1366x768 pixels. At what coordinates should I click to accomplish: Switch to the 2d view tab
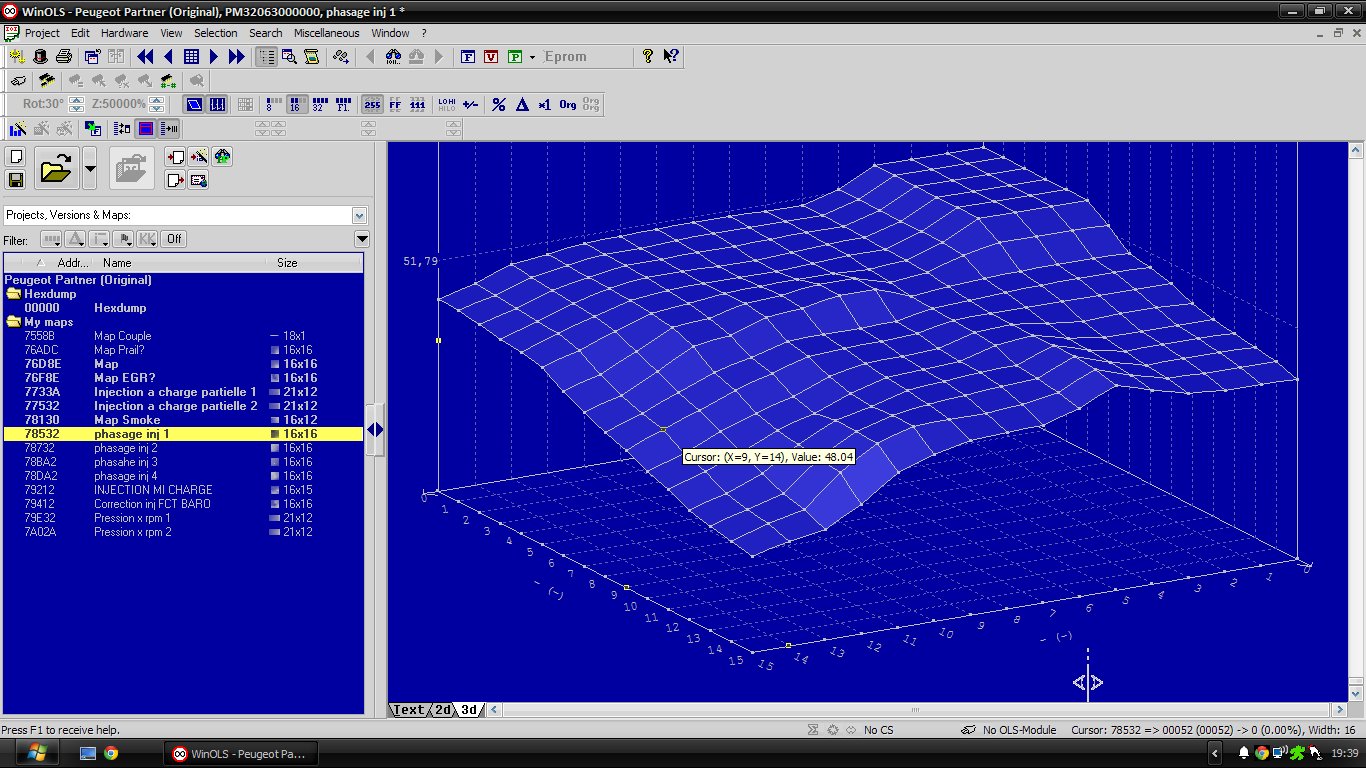tap(442, 710)
